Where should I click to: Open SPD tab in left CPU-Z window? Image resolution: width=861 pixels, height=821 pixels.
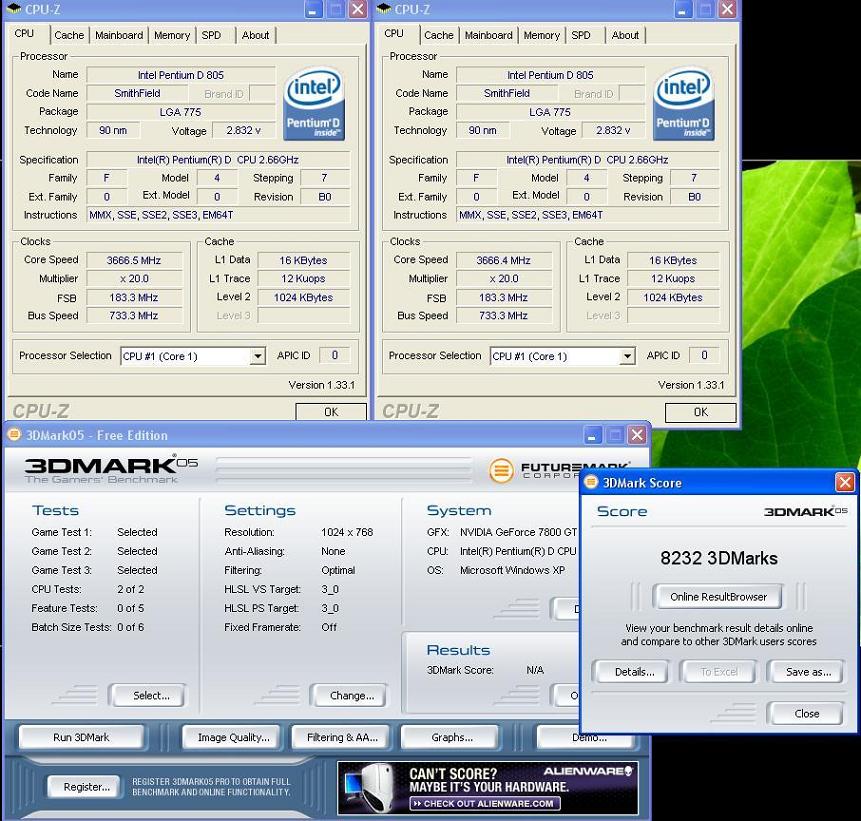click(211, 35)
